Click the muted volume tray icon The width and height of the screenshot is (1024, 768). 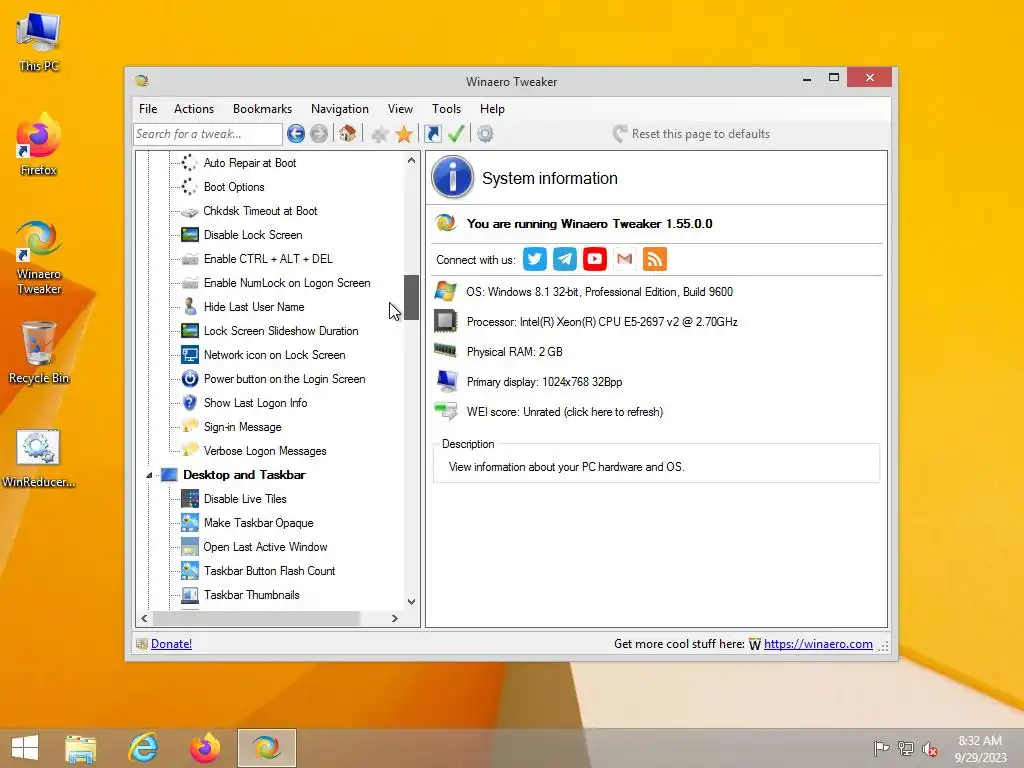click(930, 749)
